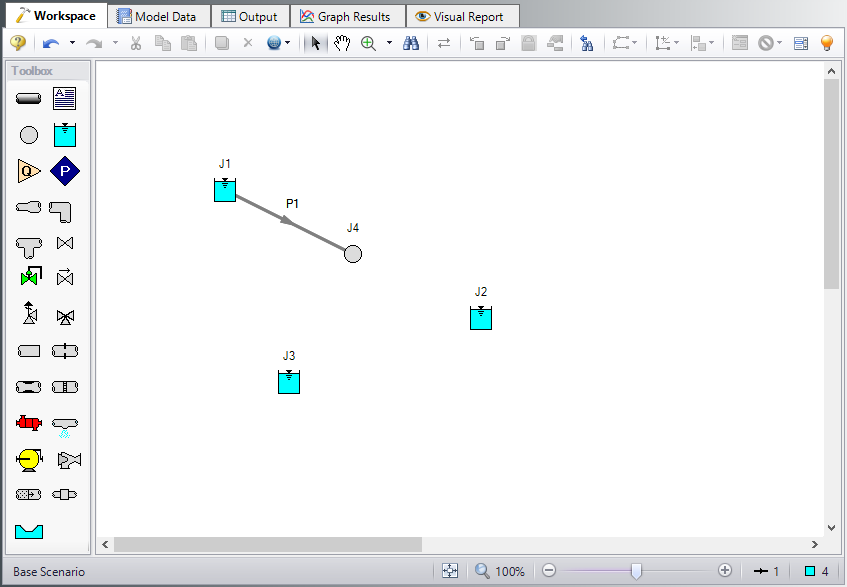The width and height of the screenshot is (847, 587).
Task: Click the Help question mark button
Action: (x=17, y=44)
